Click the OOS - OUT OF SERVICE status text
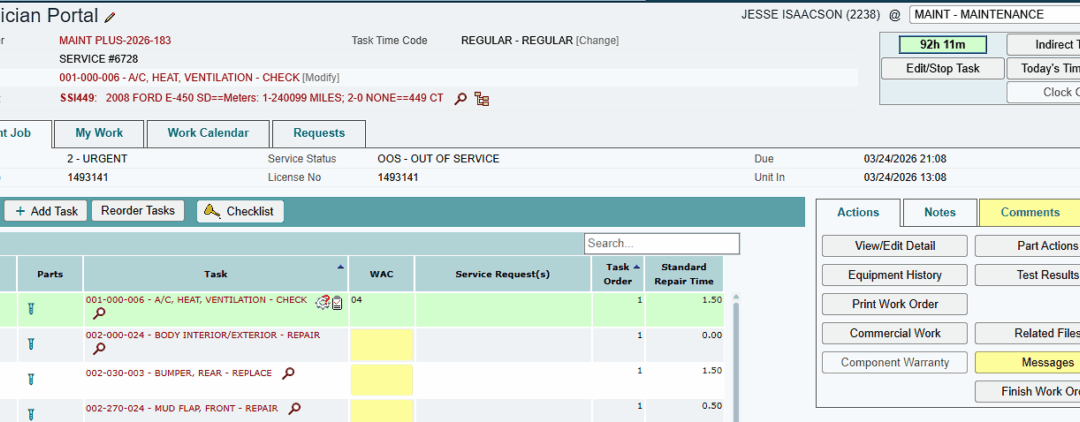This screenshot has height=422, width=1080. tap(438, 159)
